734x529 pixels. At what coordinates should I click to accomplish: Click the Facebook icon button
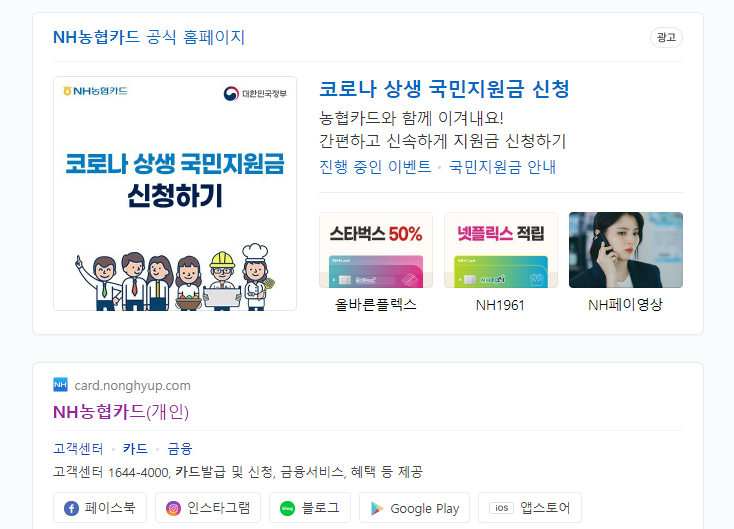tap(71, 508)
